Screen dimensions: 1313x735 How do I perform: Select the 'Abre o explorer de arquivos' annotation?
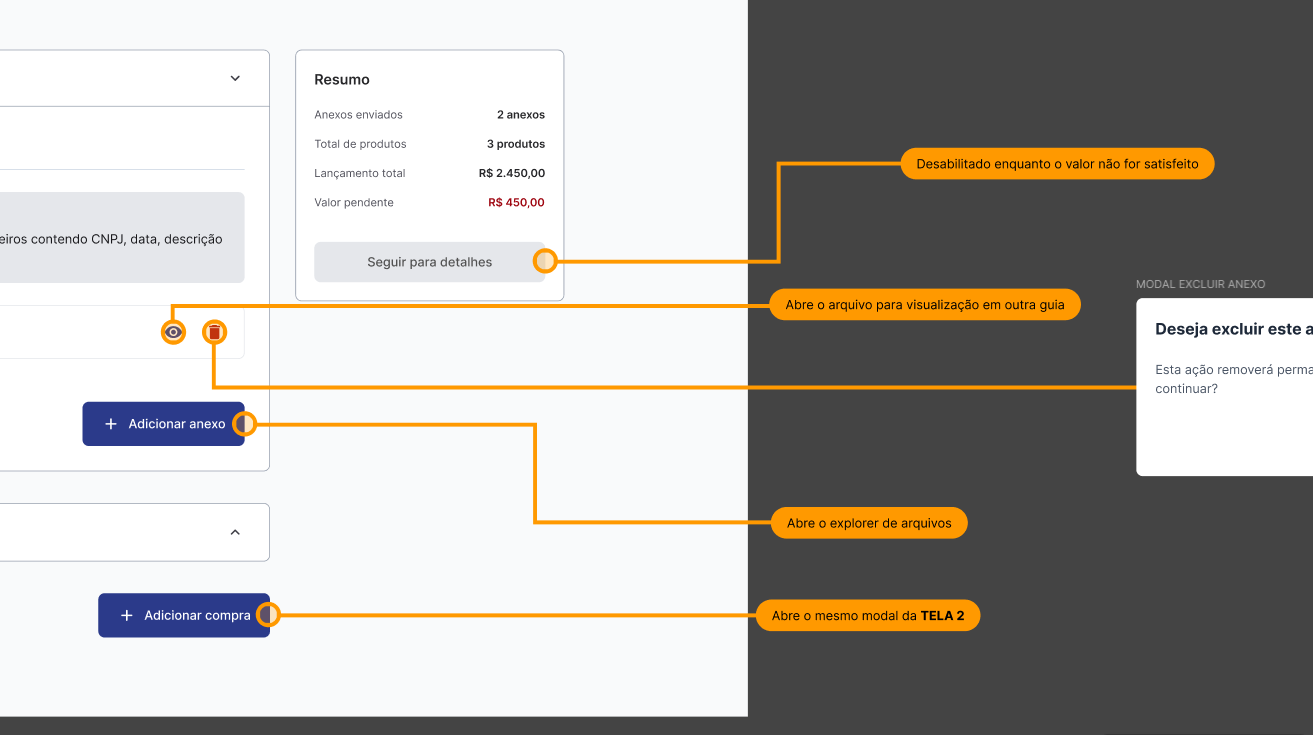click(869, 523)
